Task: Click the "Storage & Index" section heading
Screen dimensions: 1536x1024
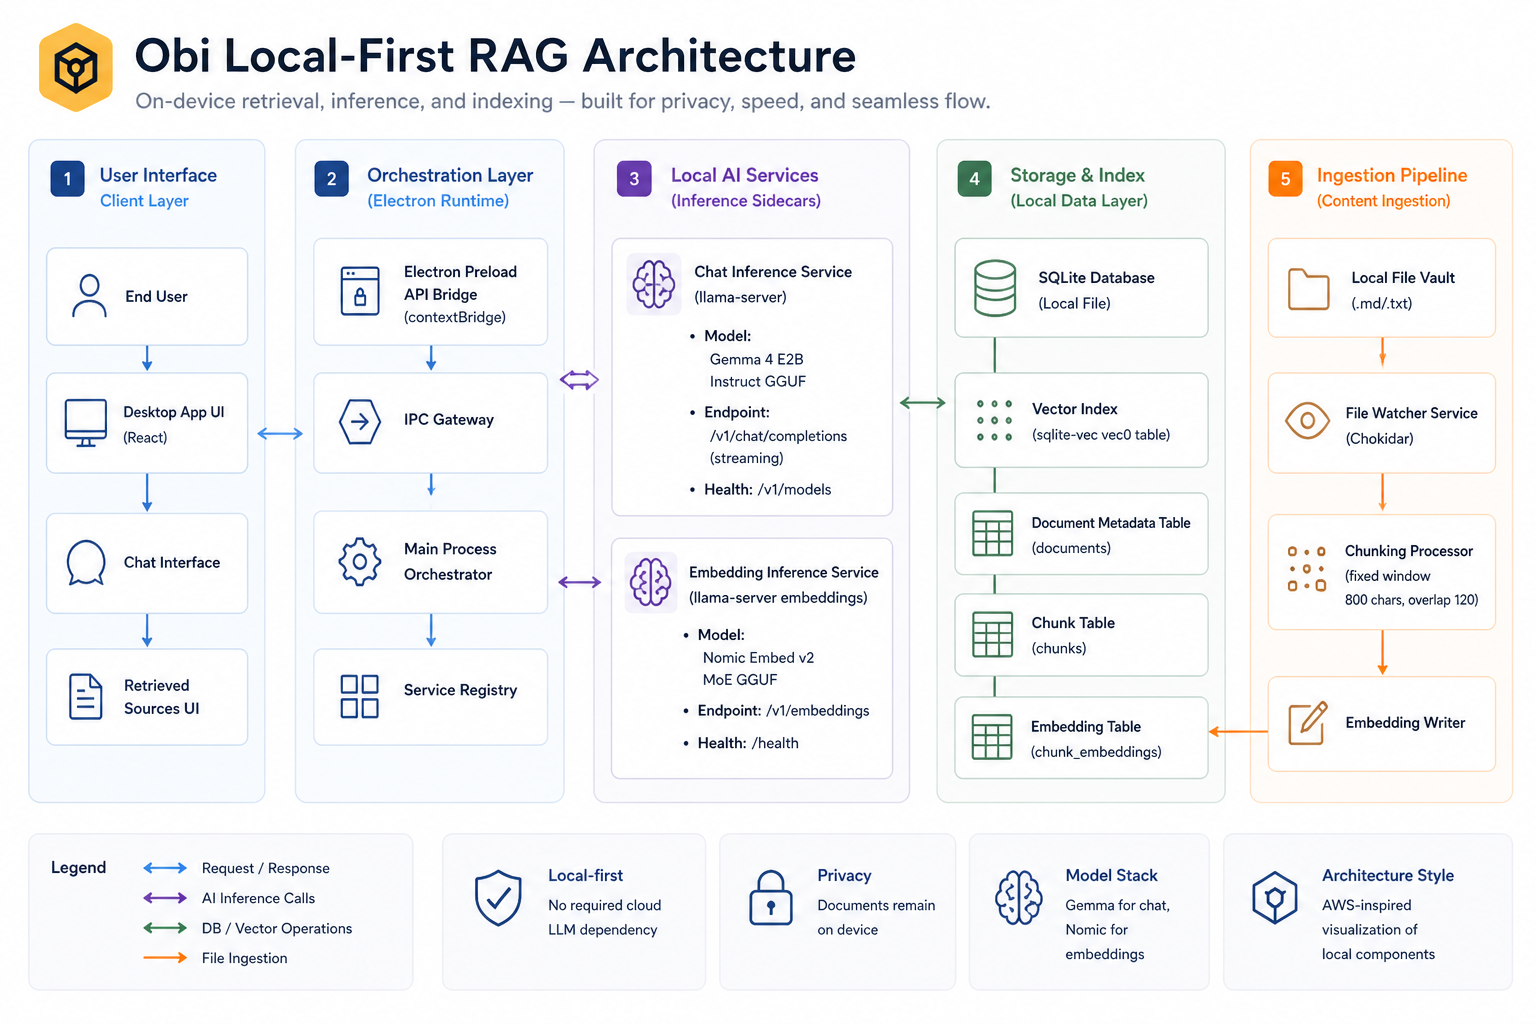Action: pos(1077,175)
